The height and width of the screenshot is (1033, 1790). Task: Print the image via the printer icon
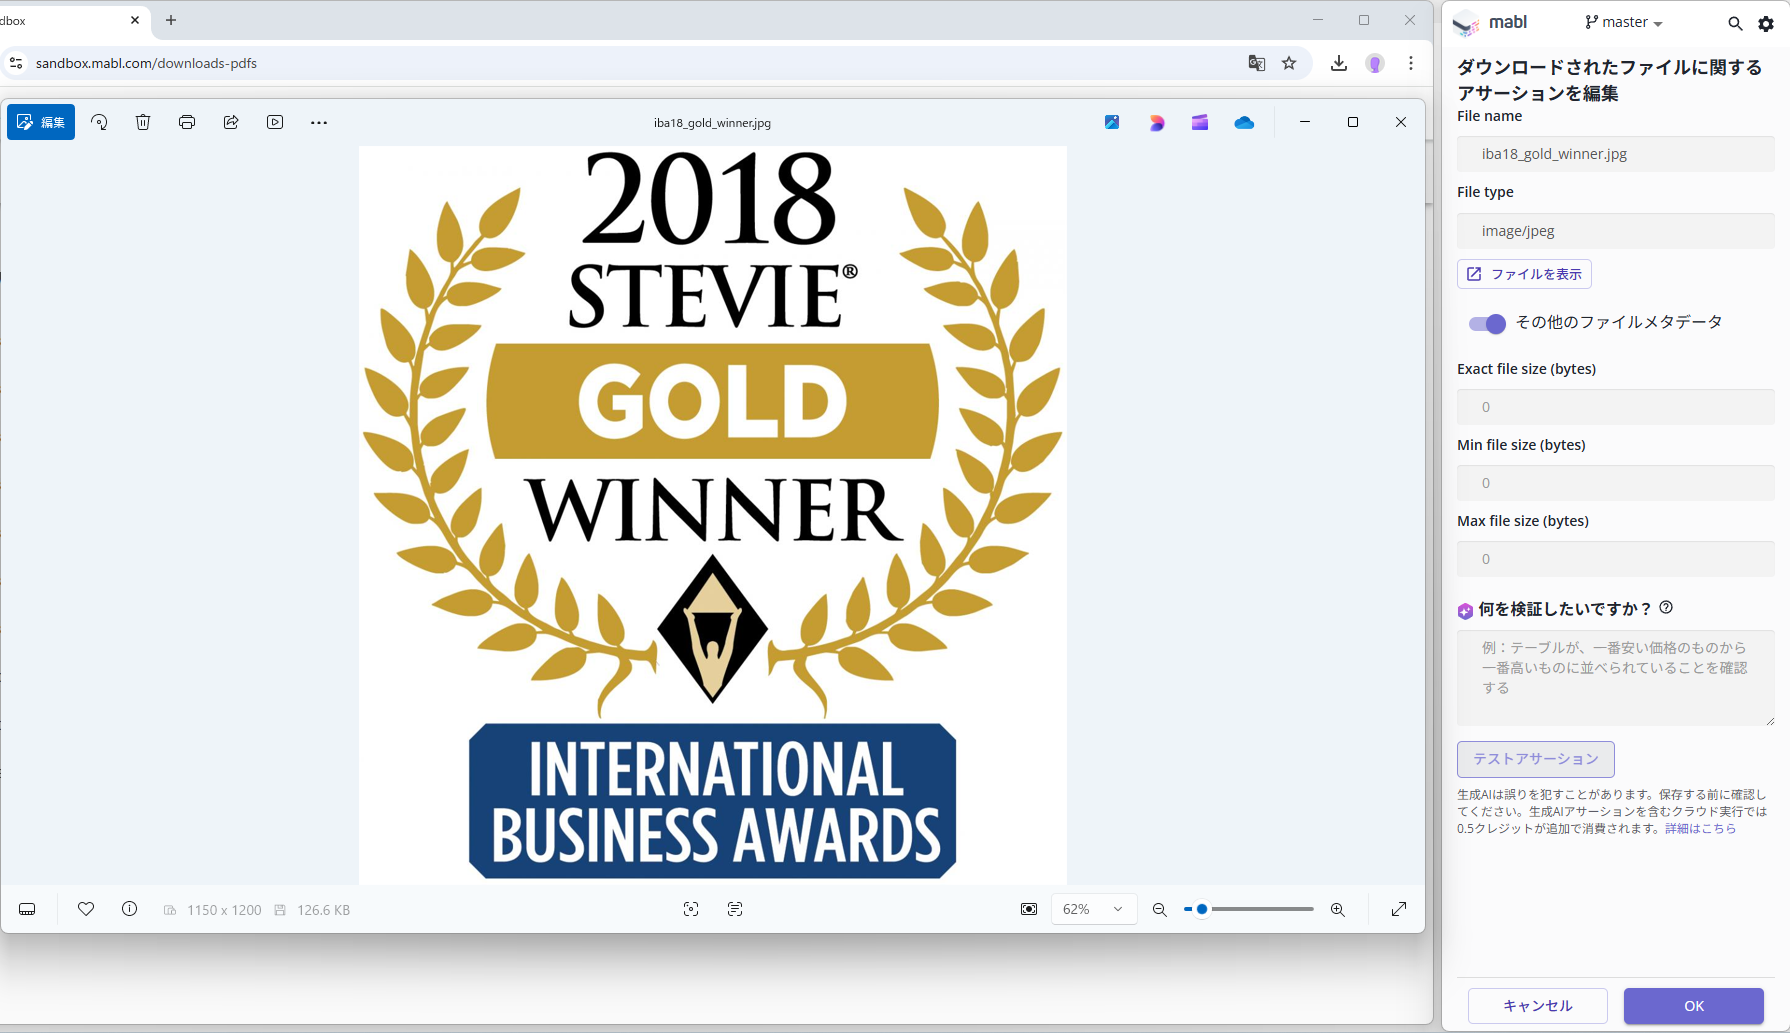(x=187, y=122)
